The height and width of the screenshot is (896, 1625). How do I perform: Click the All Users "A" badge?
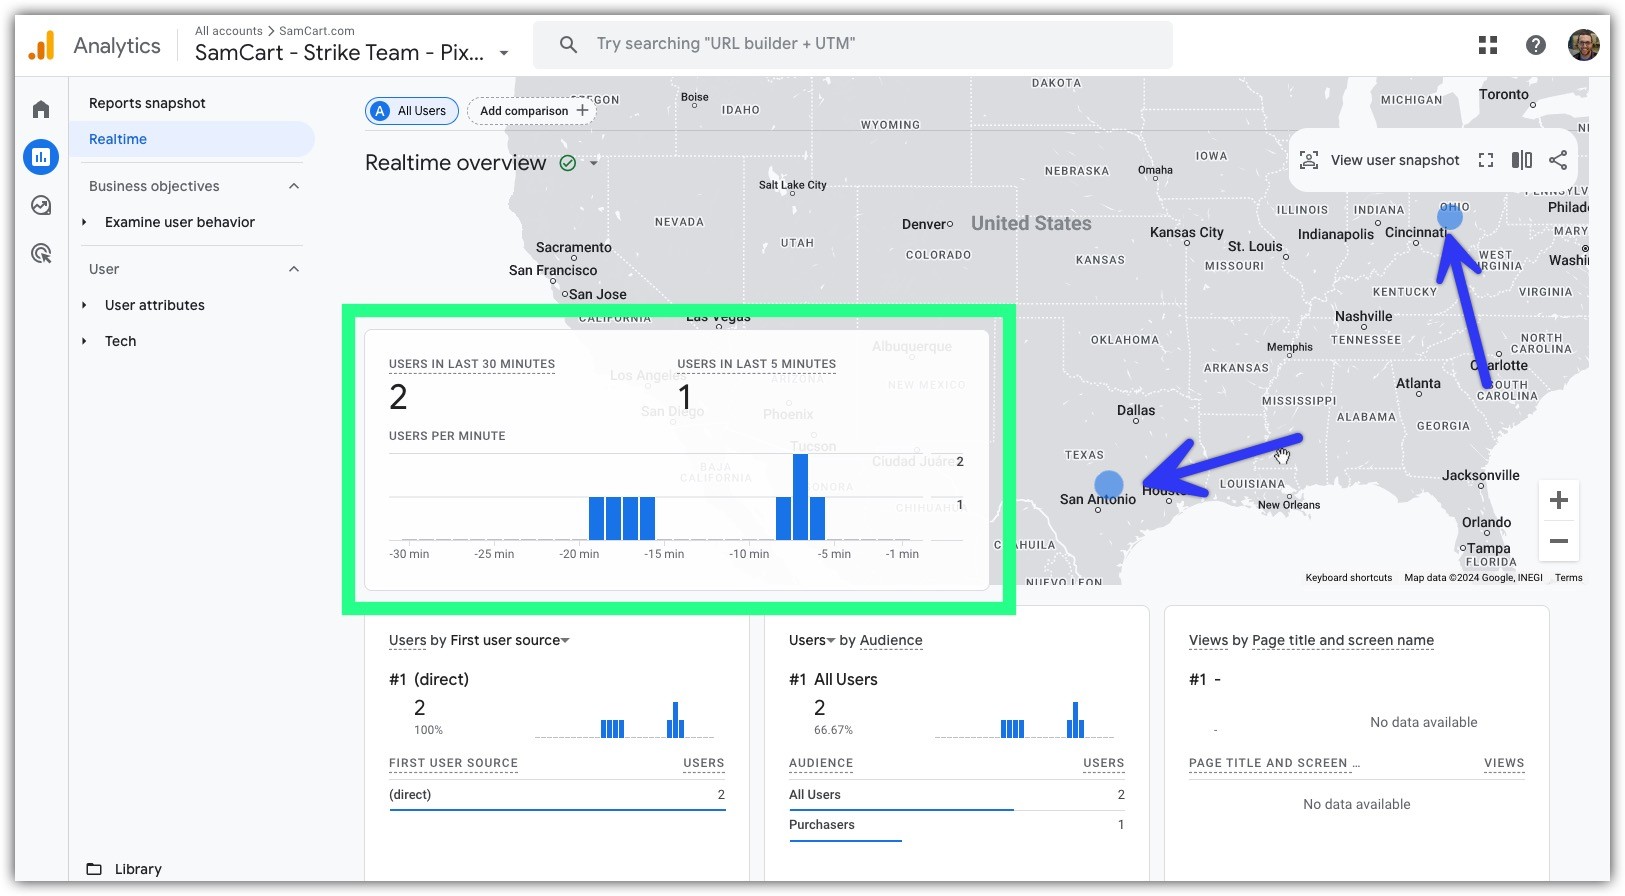pyautogui.click(x=380, y=111)
